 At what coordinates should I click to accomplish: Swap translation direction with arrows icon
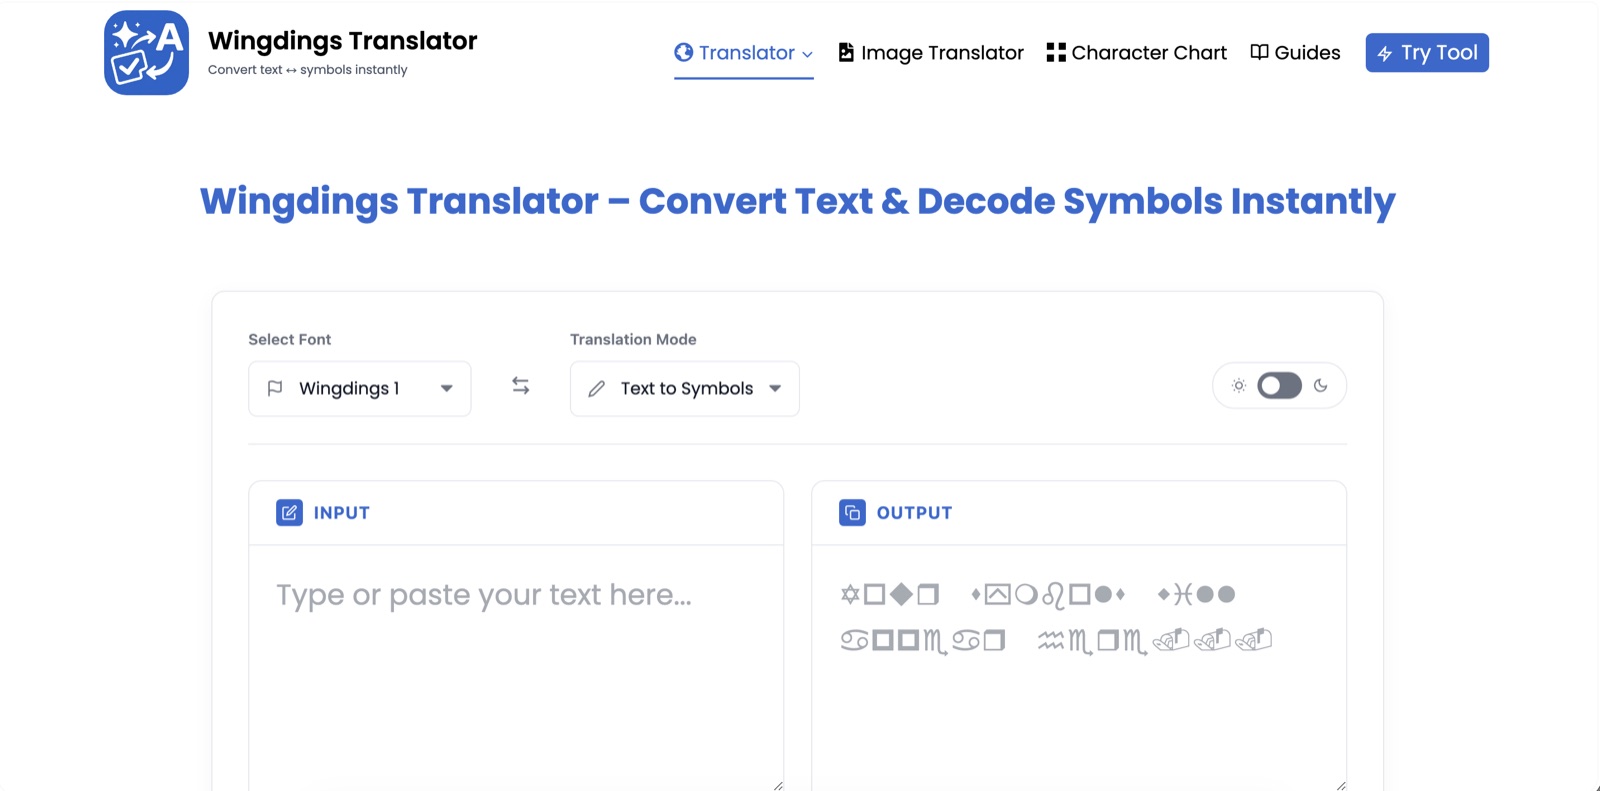point(521,386)
